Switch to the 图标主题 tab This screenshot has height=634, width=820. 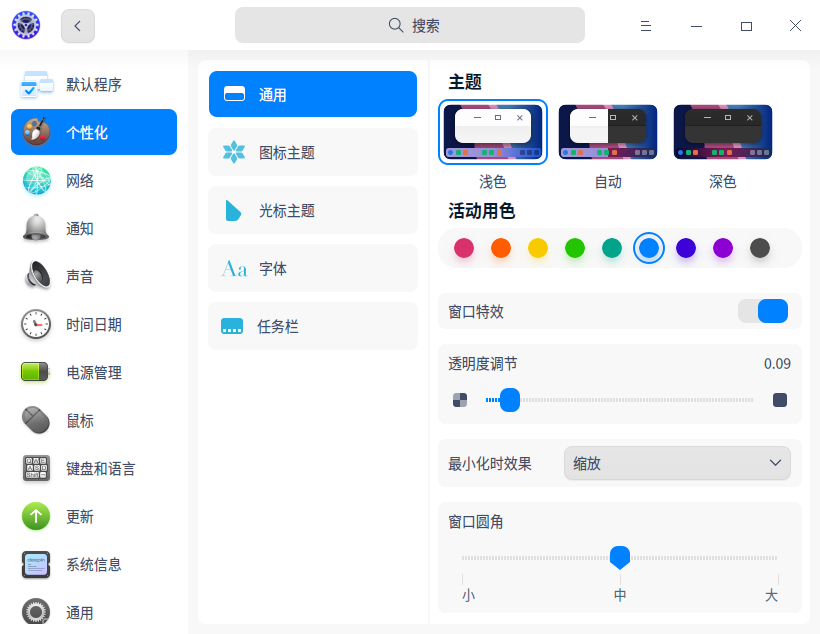point(312,152)
